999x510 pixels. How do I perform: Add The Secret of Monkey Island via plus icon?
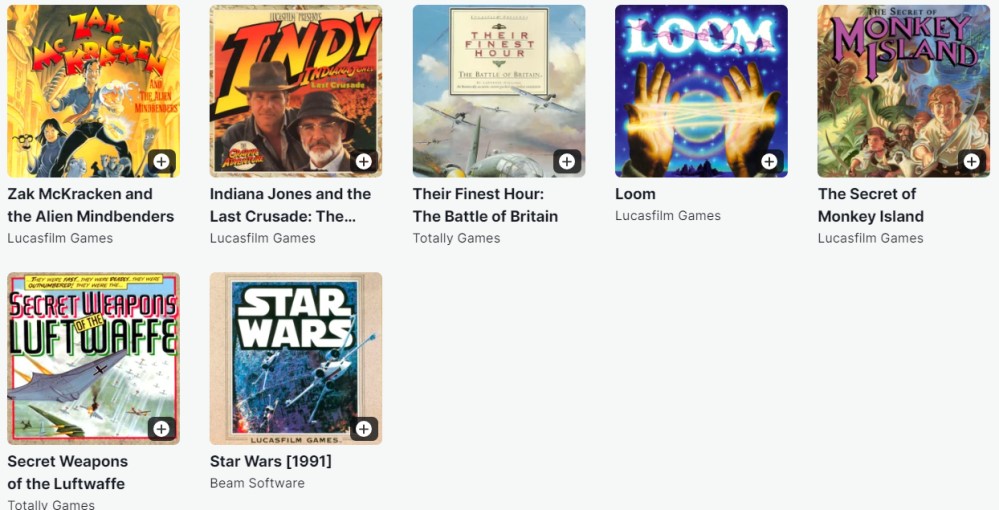point(972,161)
